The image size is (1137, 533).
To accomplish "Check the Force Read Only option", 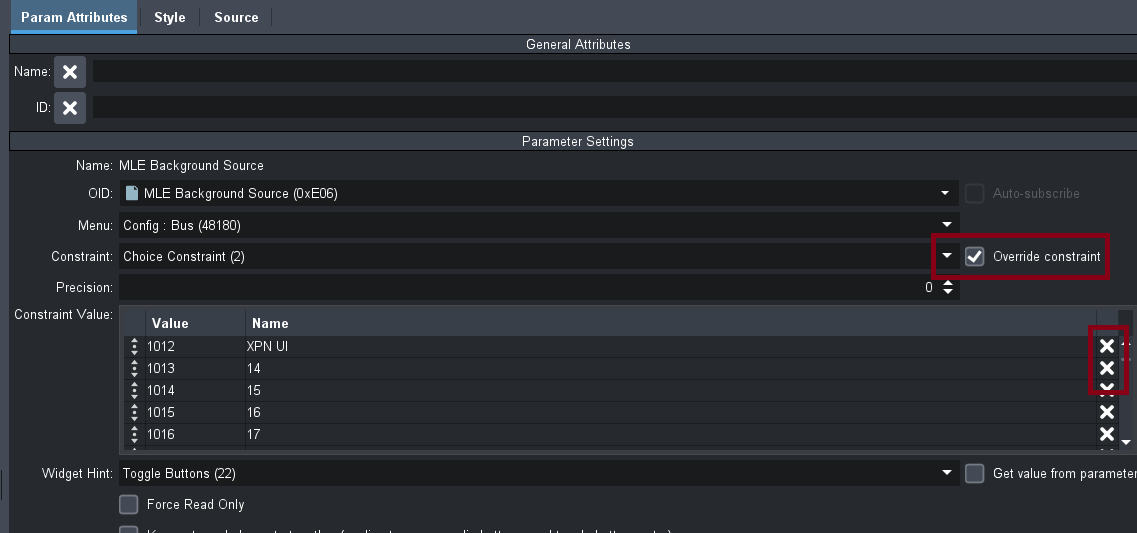I will pos(128,505).
